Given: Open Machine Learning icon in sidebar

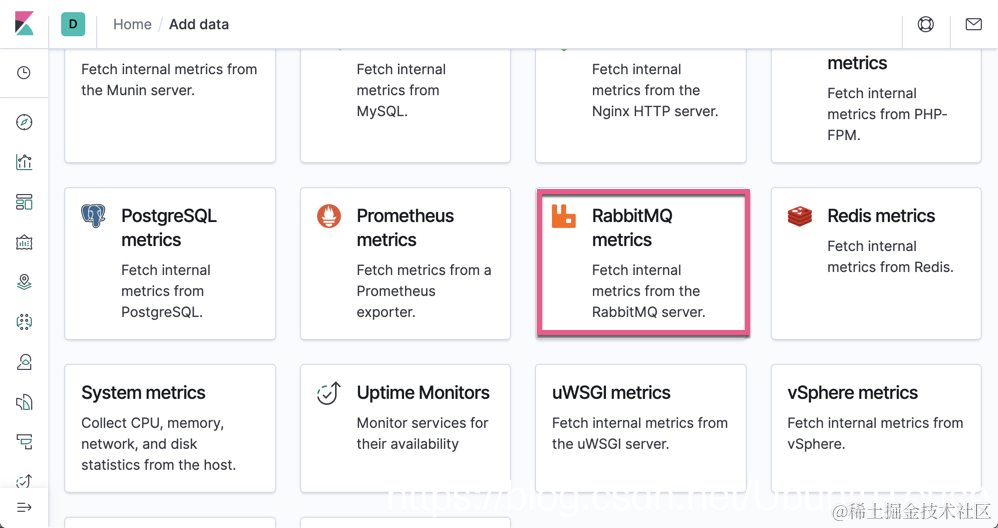Looking at the screenshot, I should click(x=24, y=322).
